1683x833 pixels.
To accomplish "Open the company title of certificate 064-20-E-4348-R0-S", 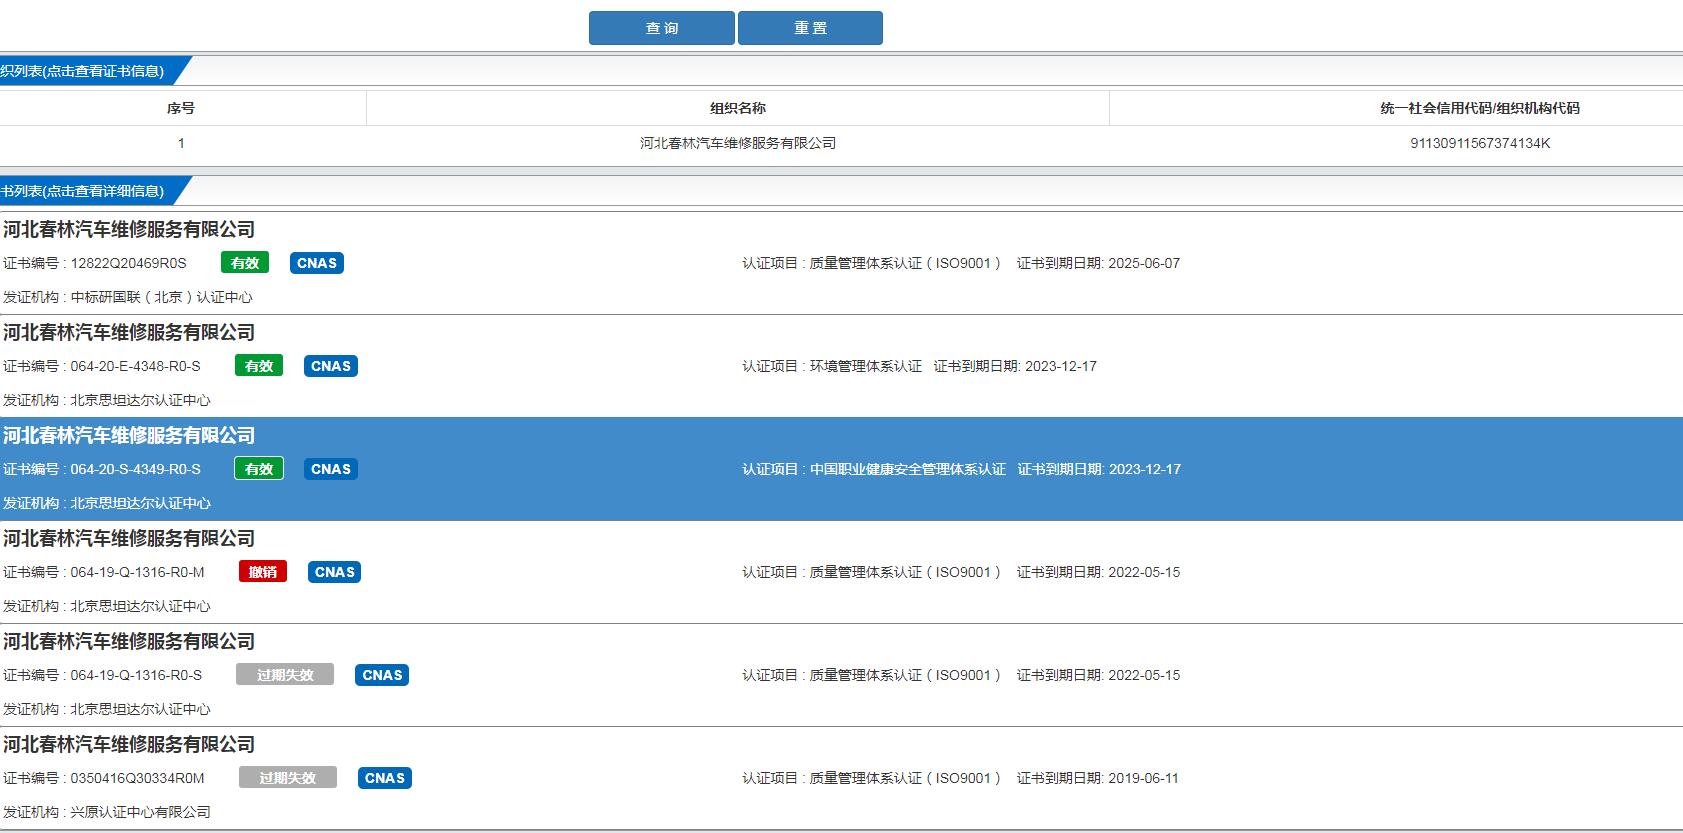I will click(x=129, y=332).
